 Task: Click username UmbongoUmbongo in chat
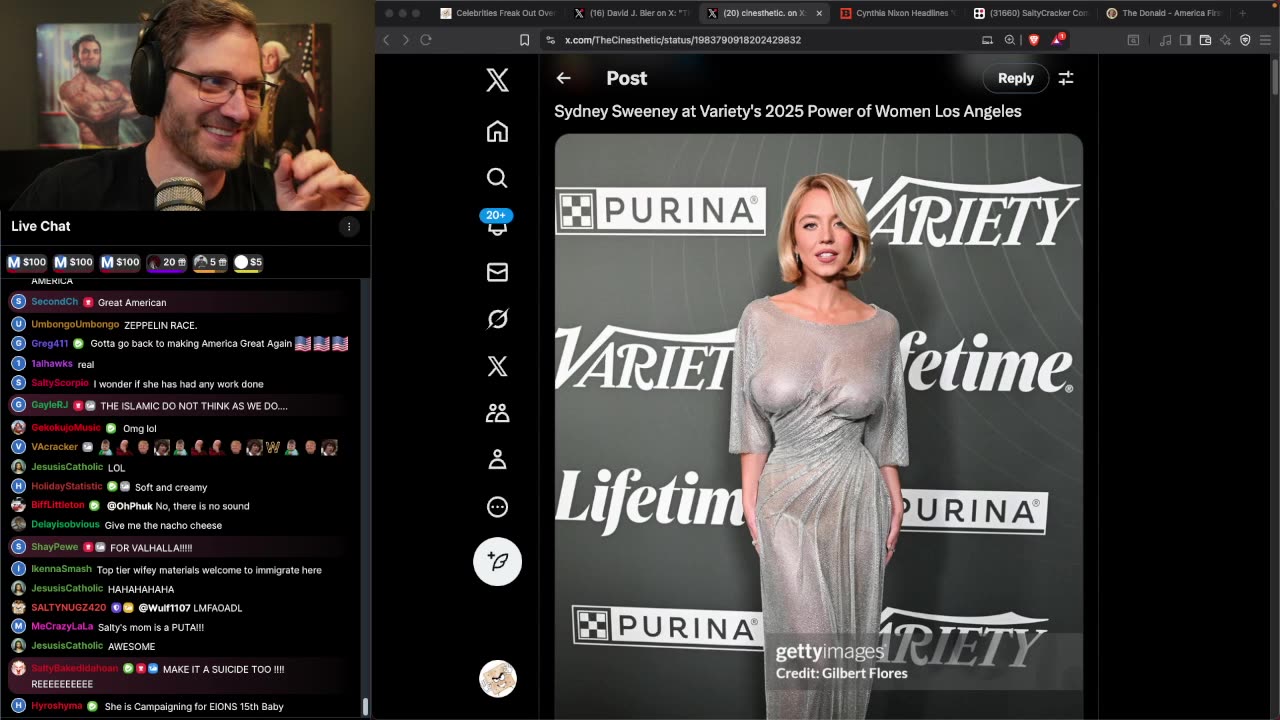[75, 325]
